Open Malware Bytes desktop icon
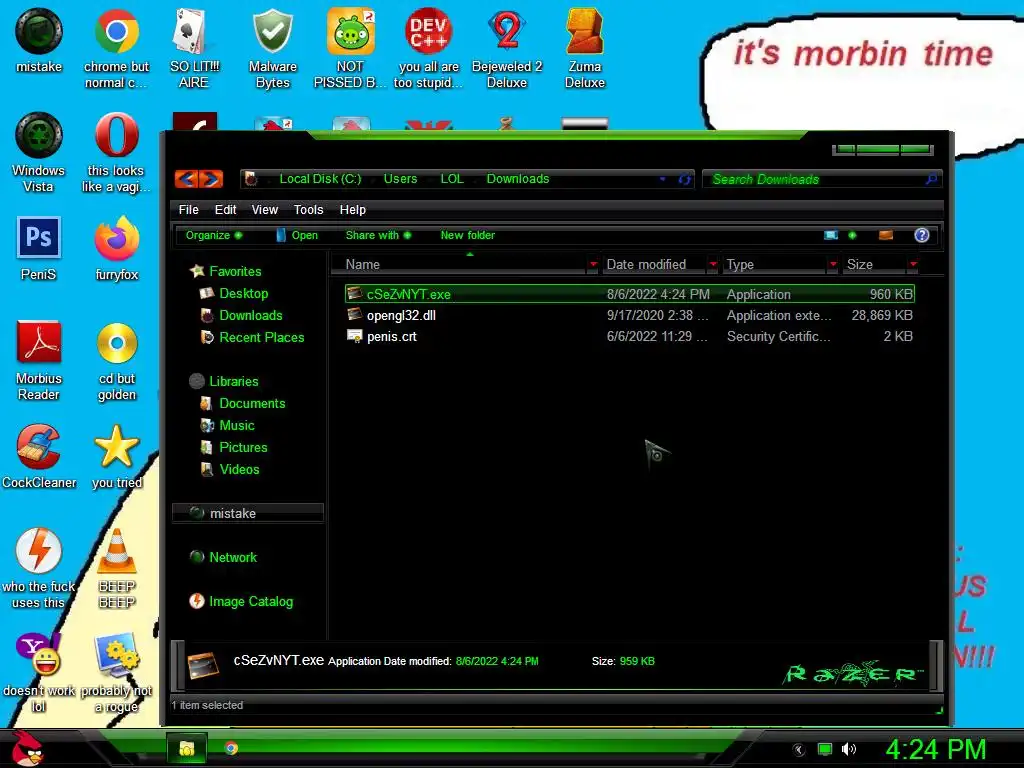 (x=272, y=47)
